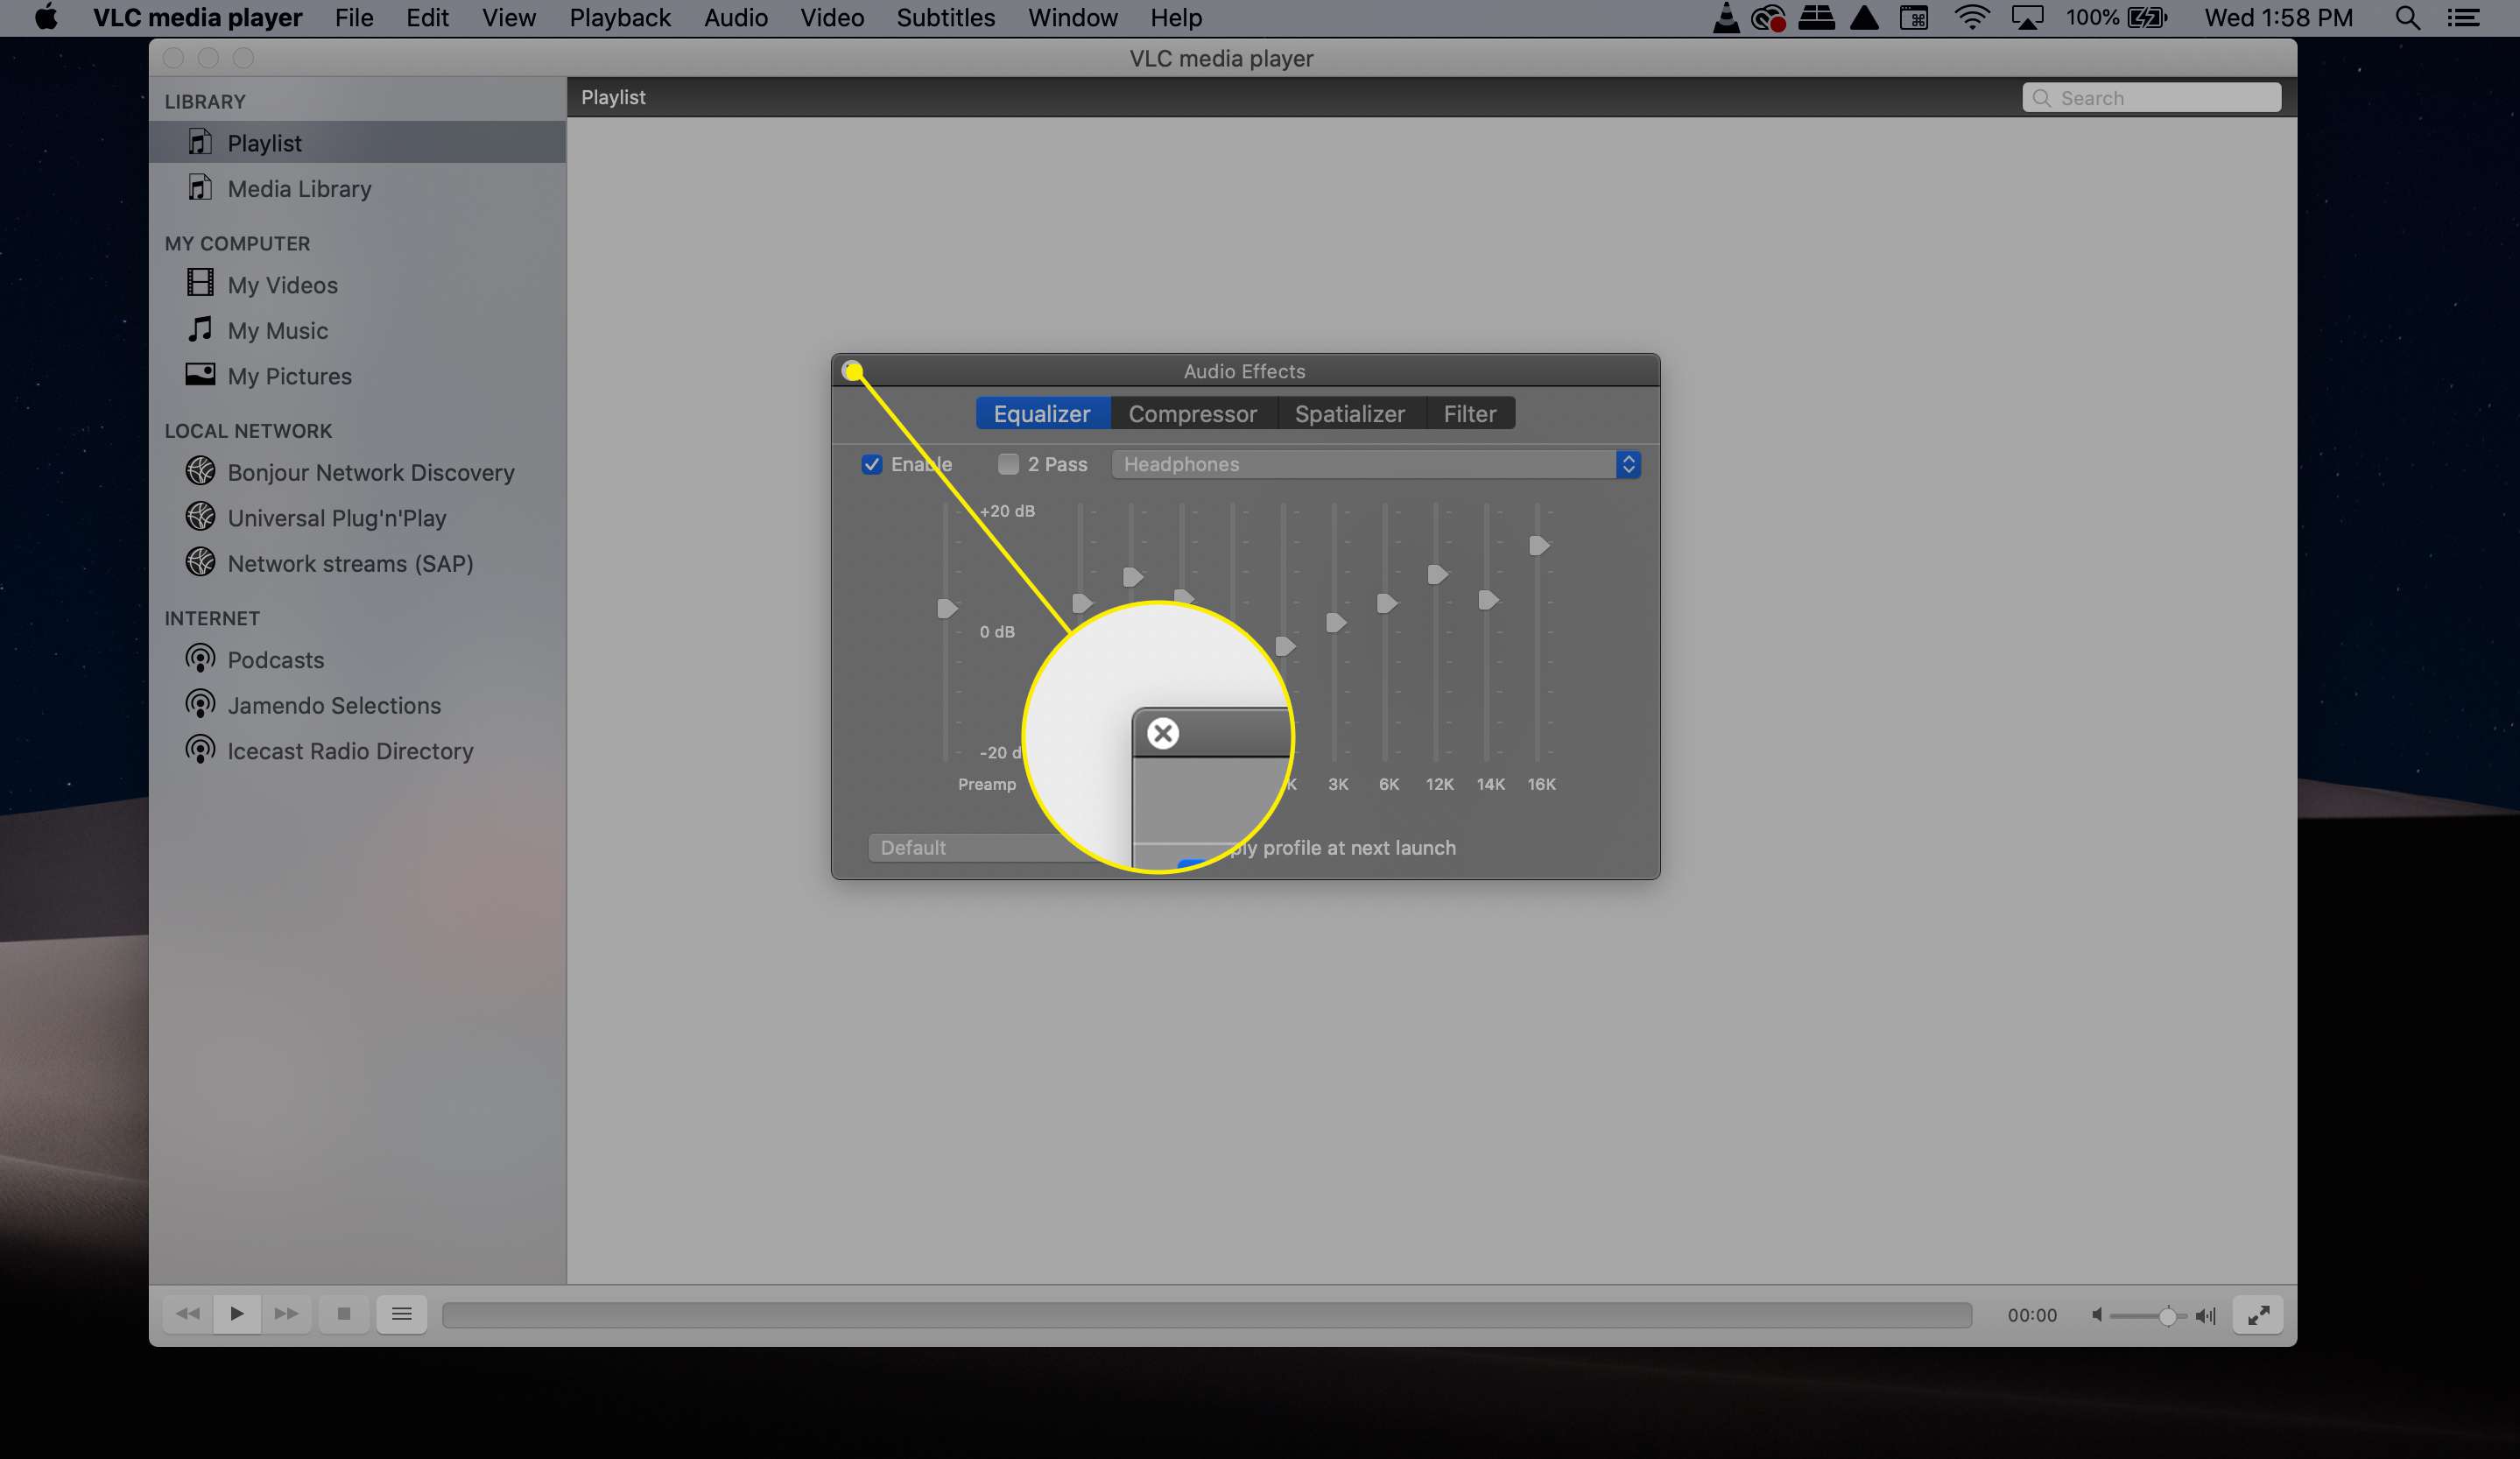Click the 6K band slider handle

click(x=1386, y=603)
